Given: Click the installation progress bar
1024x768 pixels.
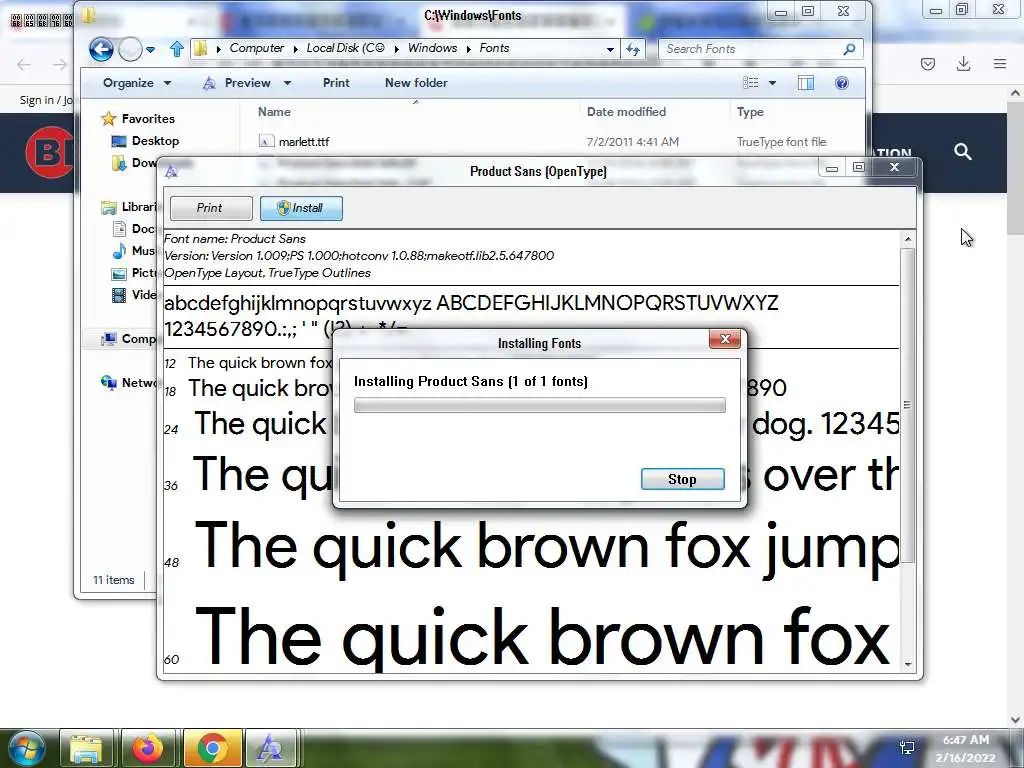Looking at the screenshot, I should pos(539,406).
